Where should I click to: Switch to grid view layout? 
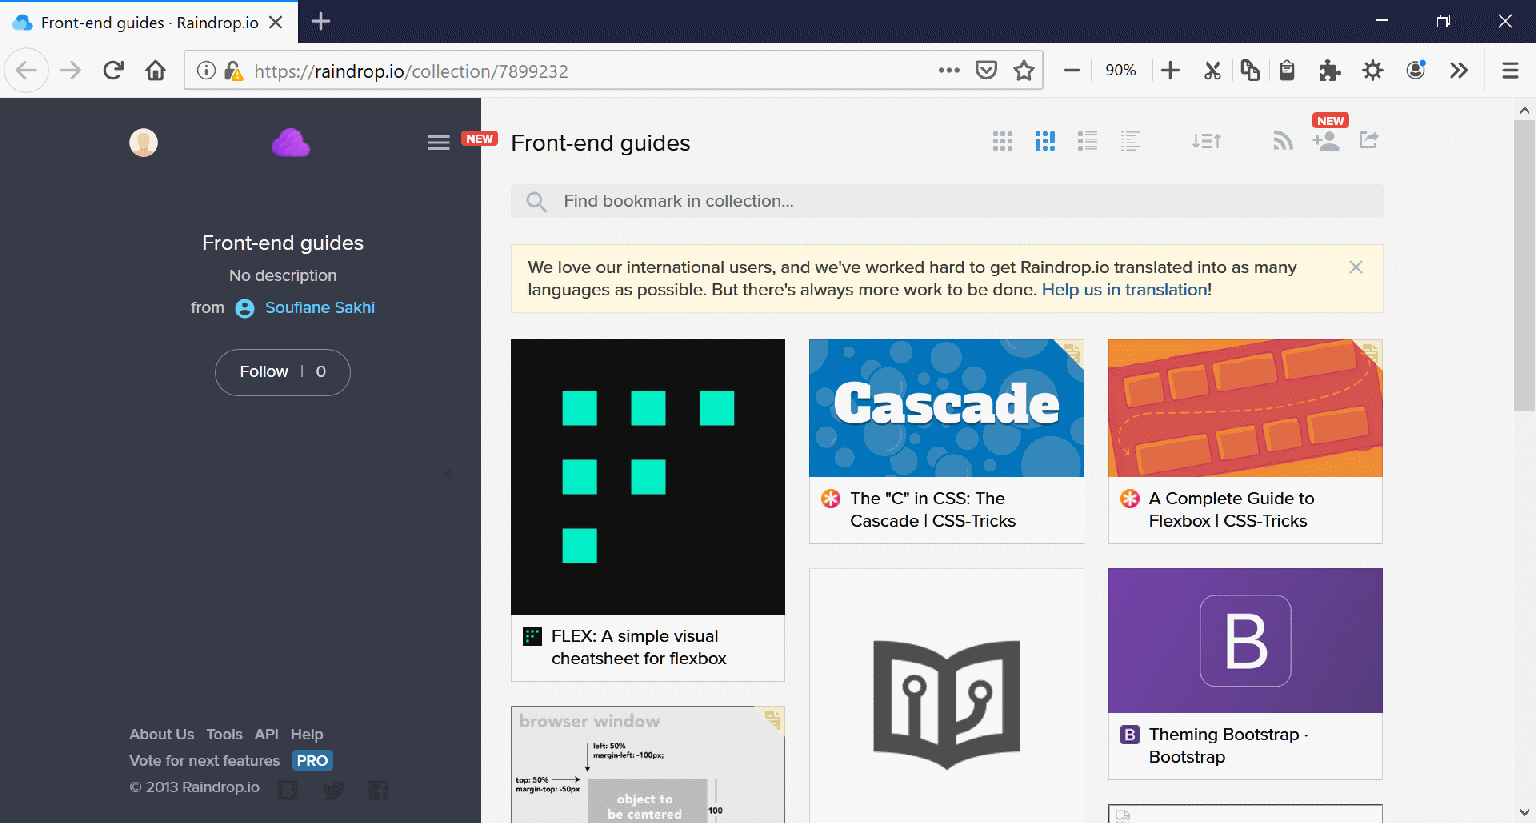pyautogui.click(x=1002, y=141)
